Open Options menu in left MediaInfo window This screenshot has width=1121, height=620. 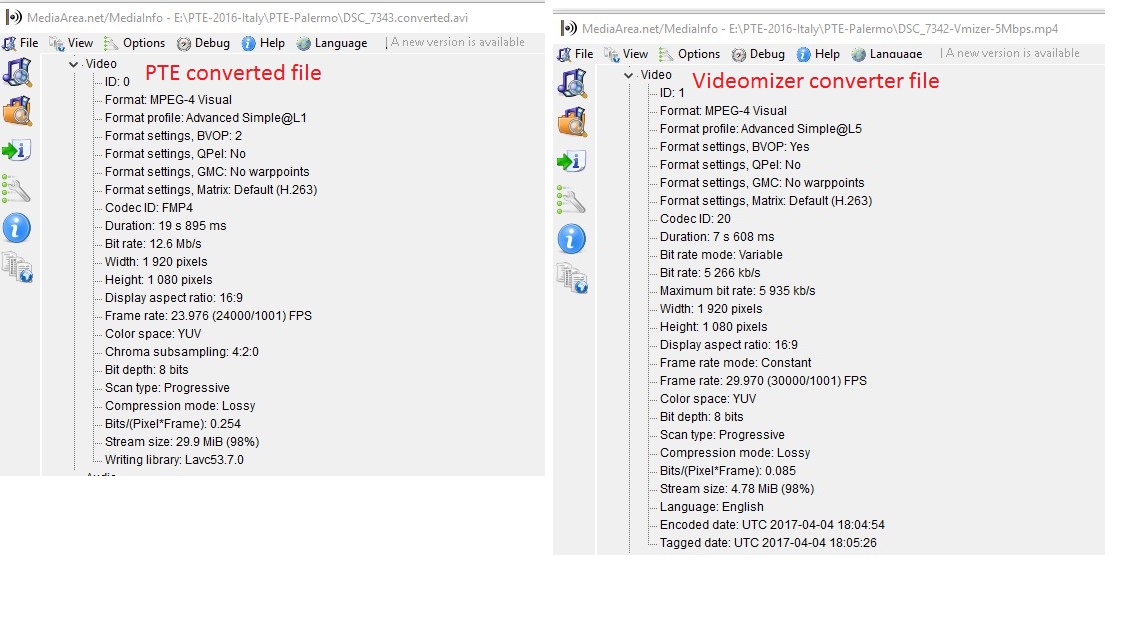(x=134, y=43)
